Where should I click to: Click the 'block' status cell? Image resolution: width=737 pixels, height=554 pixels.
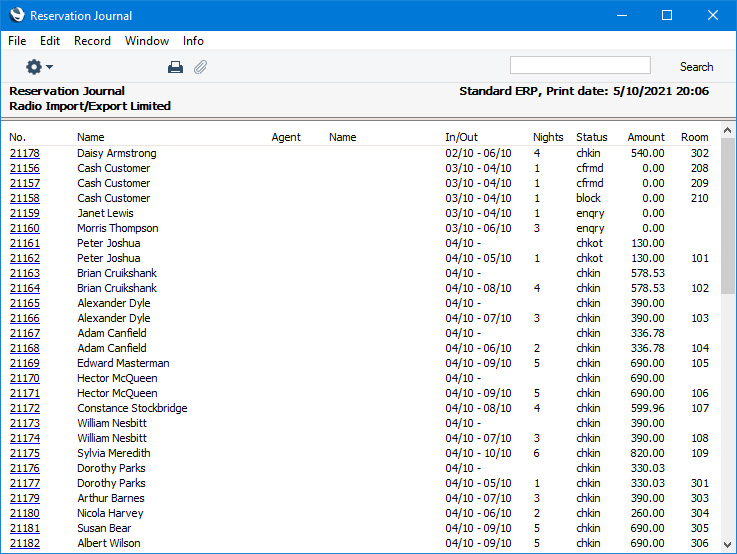pyautogui.click(x=588, y=198)
